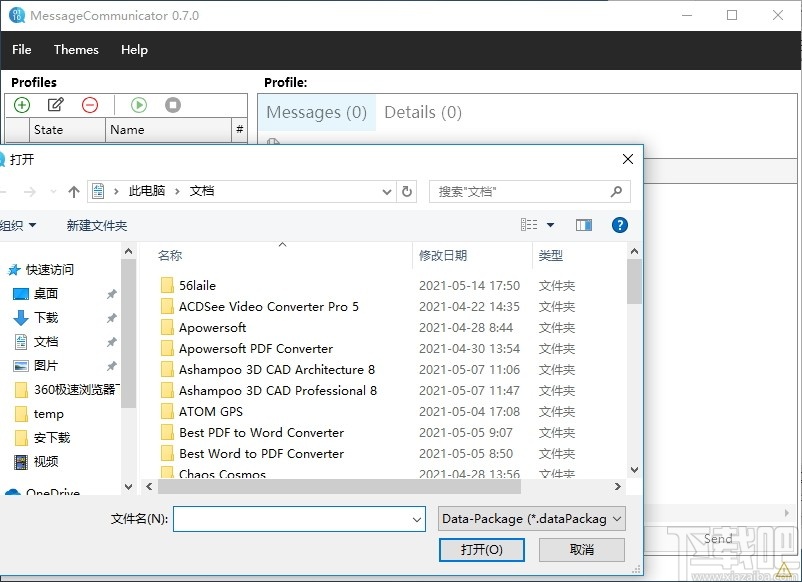The image size is (802, 582).
Task: Switch to the Messages tab
Action: 316,112
